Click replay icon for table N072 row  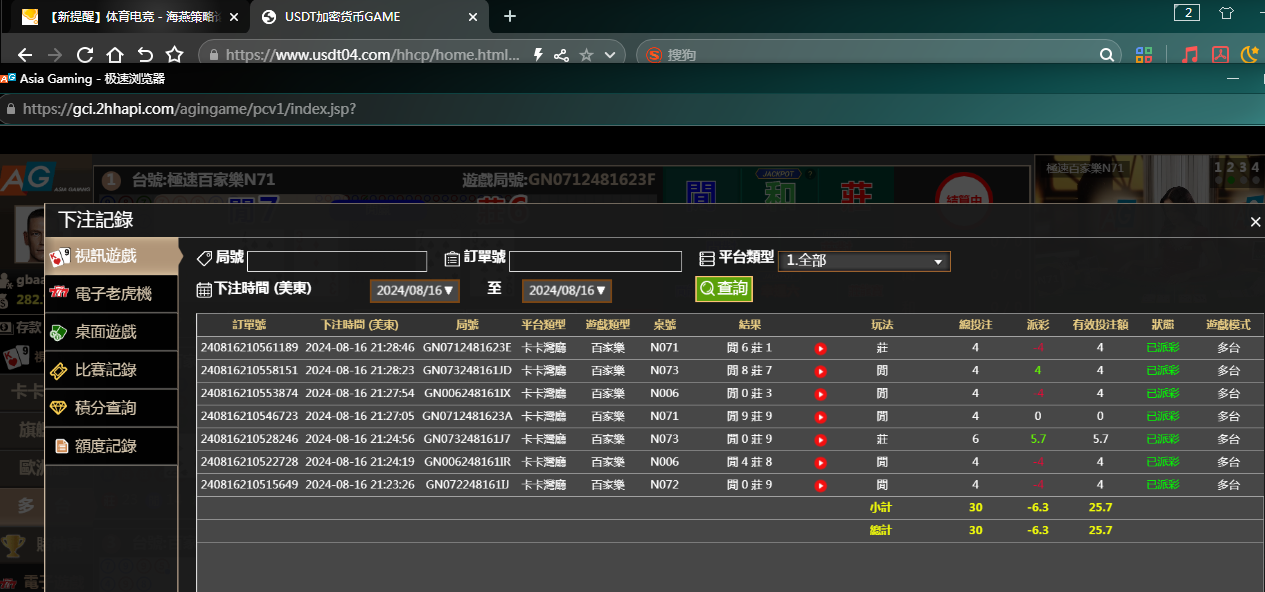pyautogui.click(x=820, y=485)
